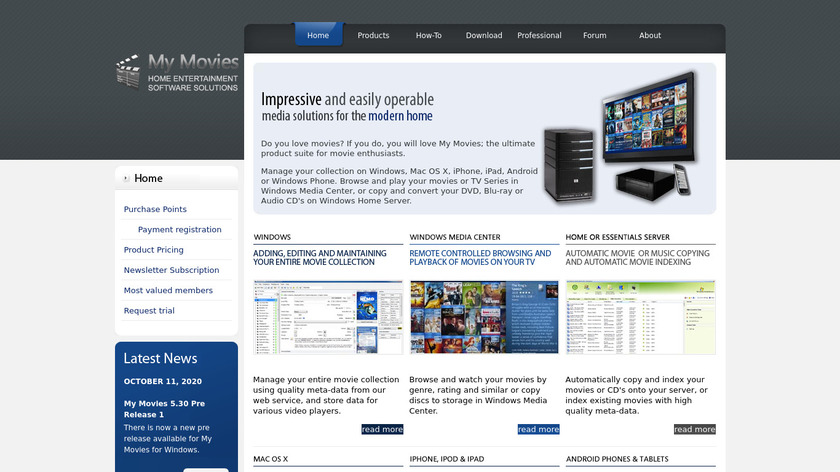The height and width of the screenshot is (472, 840).
Task: Open the About navigation item
Action: coord(650,35)
